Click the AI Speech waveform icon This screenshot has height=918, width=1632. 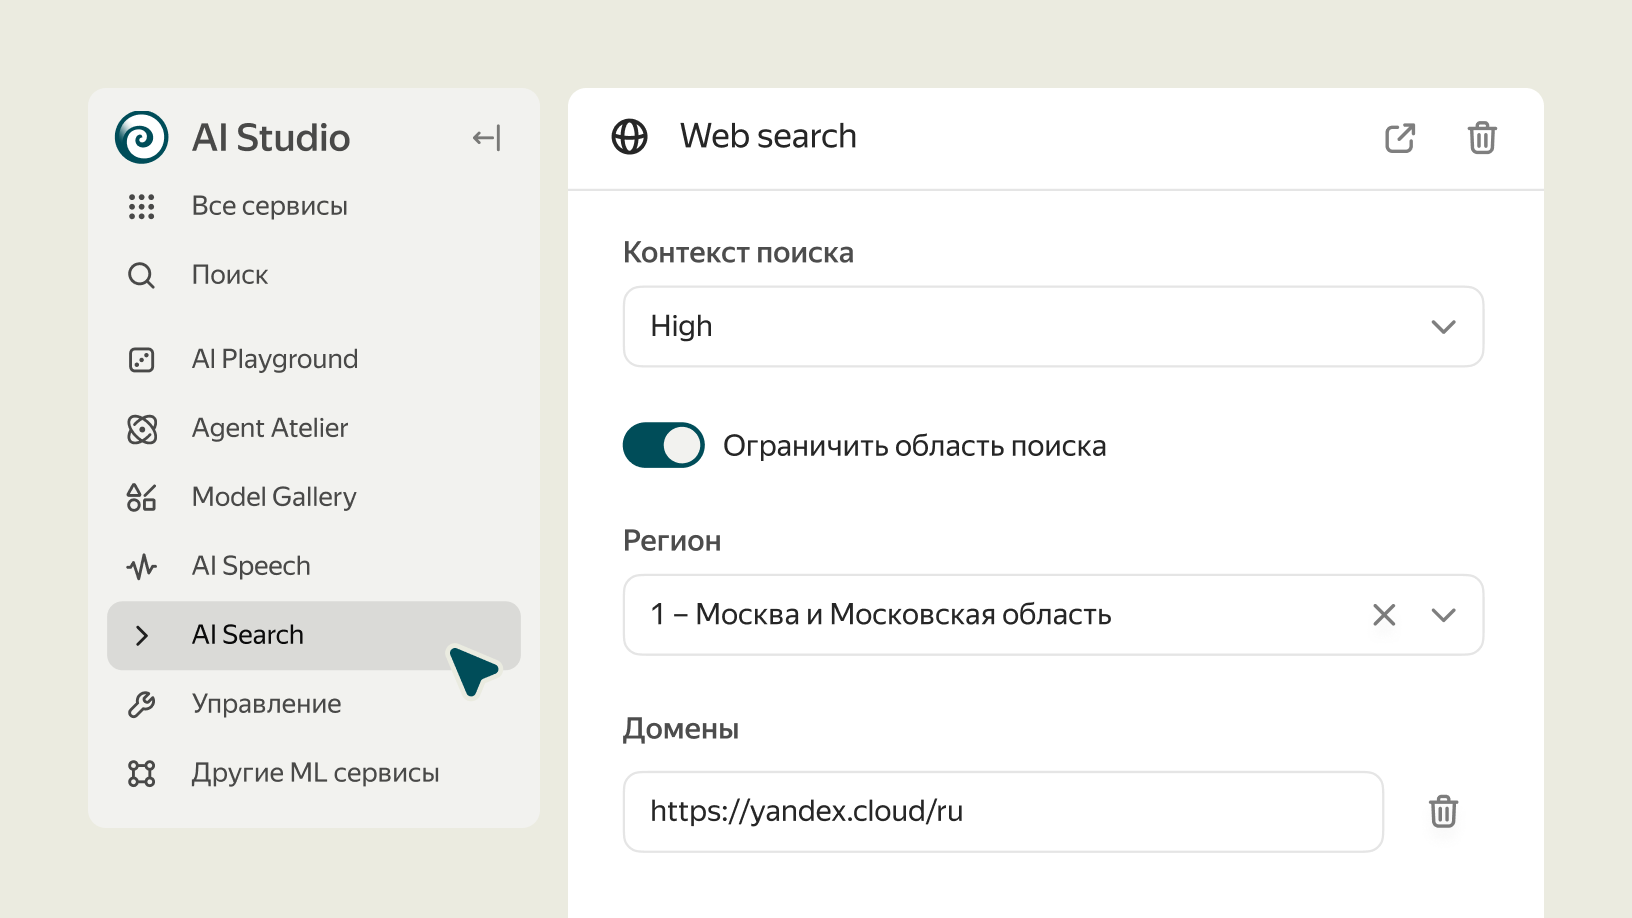[x=142, y=567]
